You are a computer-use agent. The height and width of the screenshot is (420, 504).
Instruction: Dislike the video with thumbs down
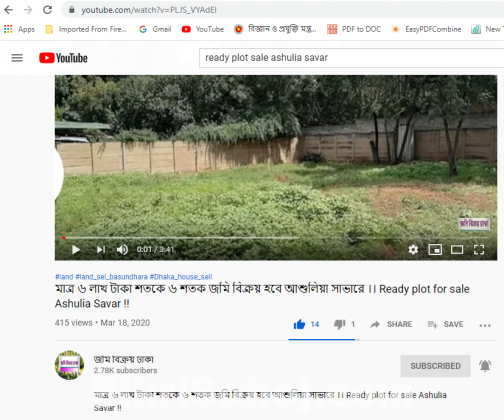(x=340, y=324)
